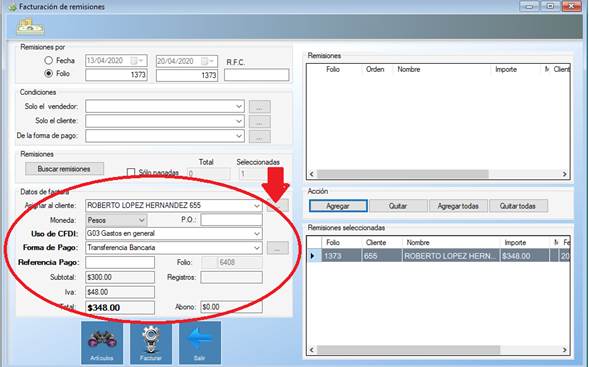Click the app icon in the title bar
Image resolution: width=589 pixels, height=367 pixels.
click(12, 7)
